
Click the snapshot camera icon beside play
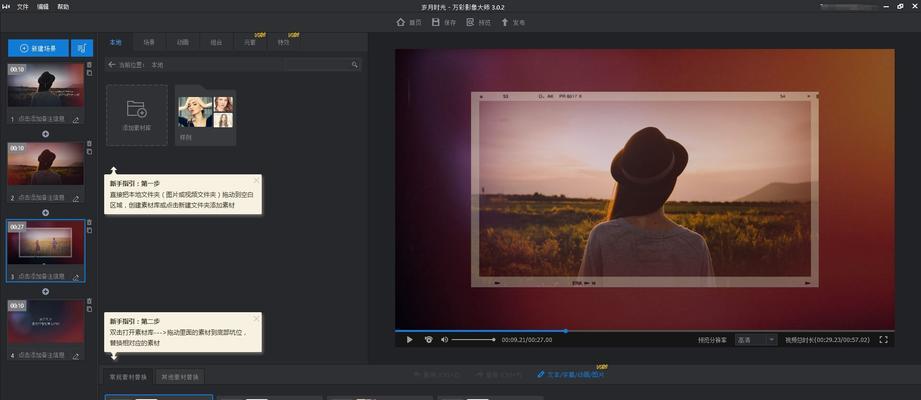[x=428, y=340]
